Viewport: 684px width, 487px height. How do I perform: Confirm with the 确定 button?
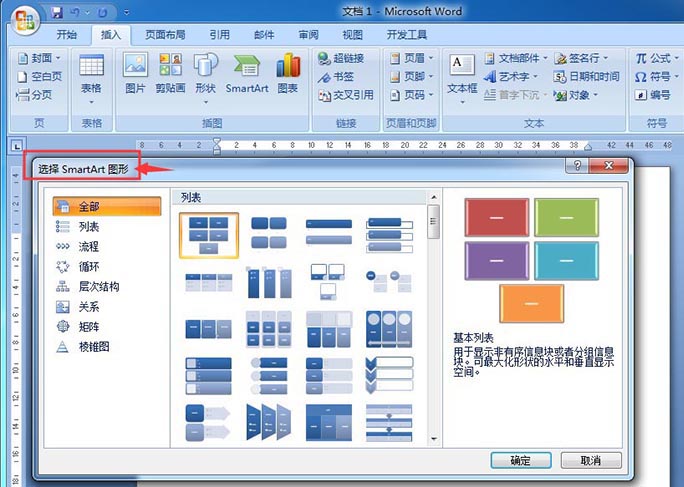pyautogui.click(x=521, y=460)
